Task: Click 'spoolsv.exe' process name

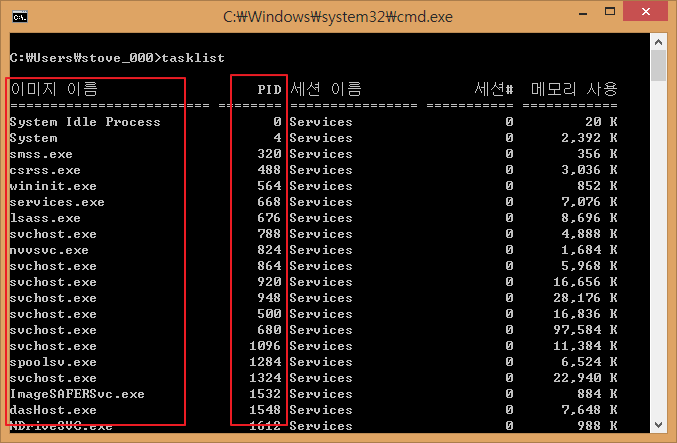Action: tap(53, 362)
